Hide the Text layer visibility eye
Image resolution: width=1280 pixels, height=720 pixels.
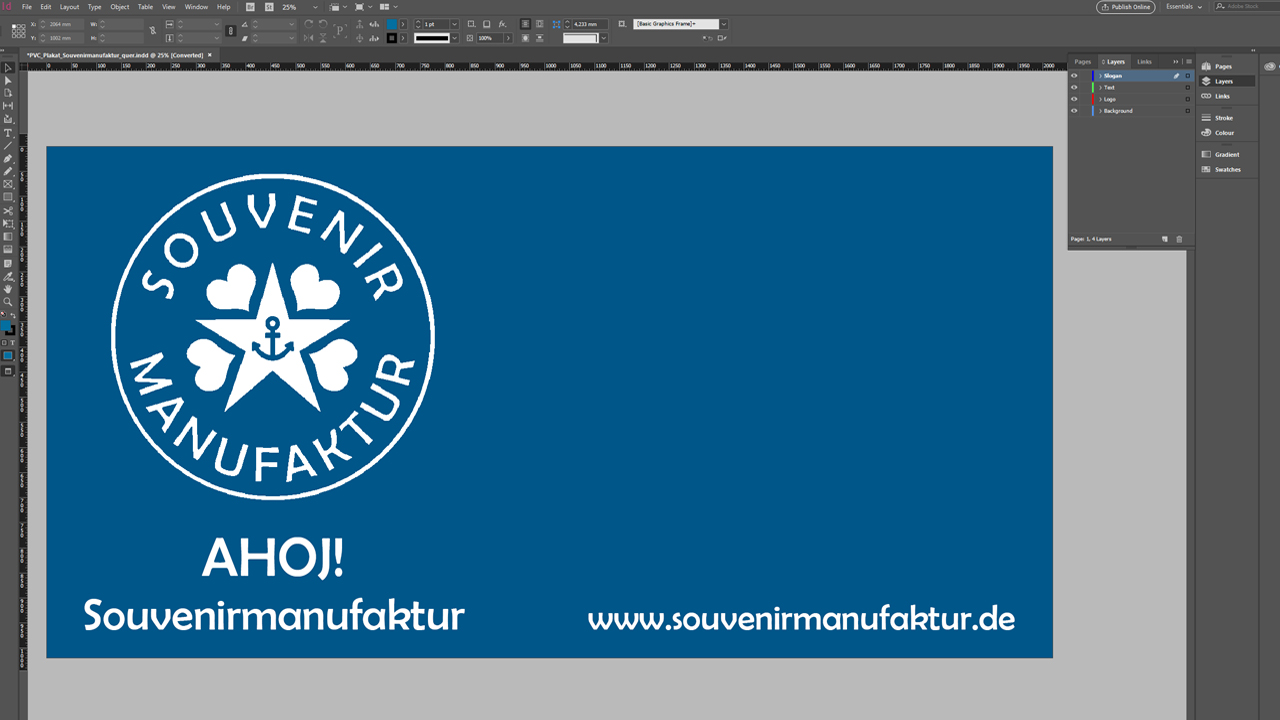(x=1074, y=88)
